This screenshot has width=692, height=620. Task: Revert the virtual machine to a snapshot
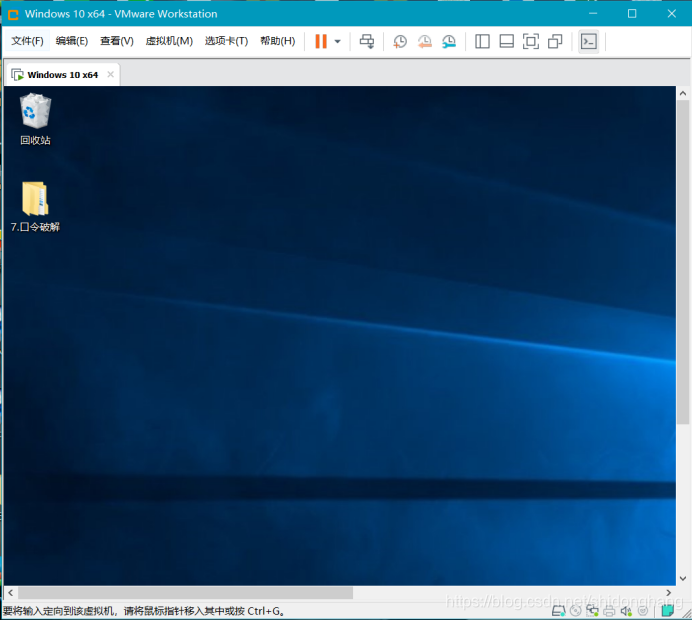tap(425, 41)
